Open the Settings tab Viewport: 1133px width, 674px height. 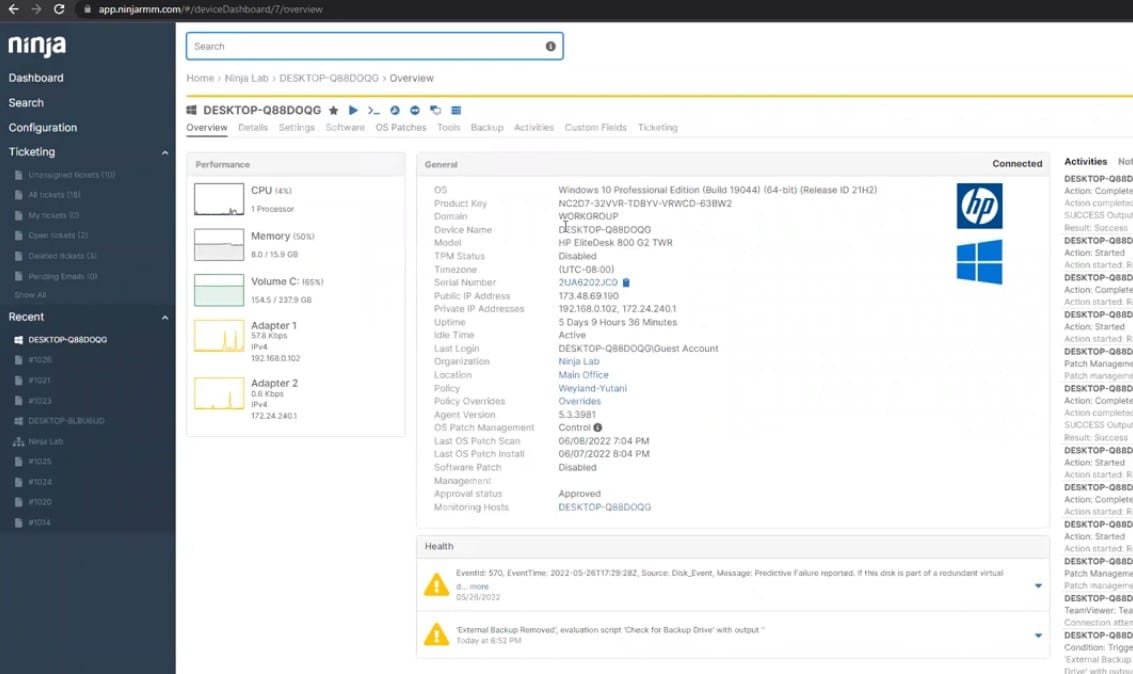(296, 128)
